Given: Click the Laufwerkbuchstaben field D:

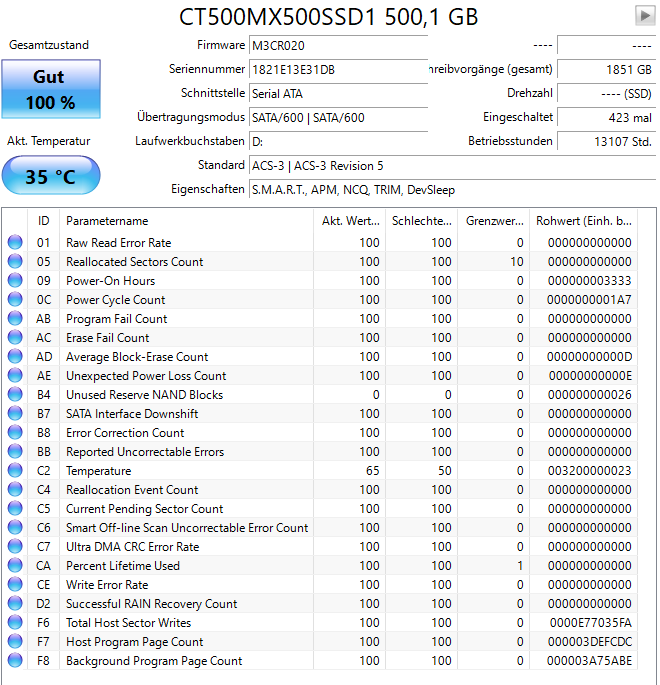Looking at the screenshot, I should pos(338,142).
